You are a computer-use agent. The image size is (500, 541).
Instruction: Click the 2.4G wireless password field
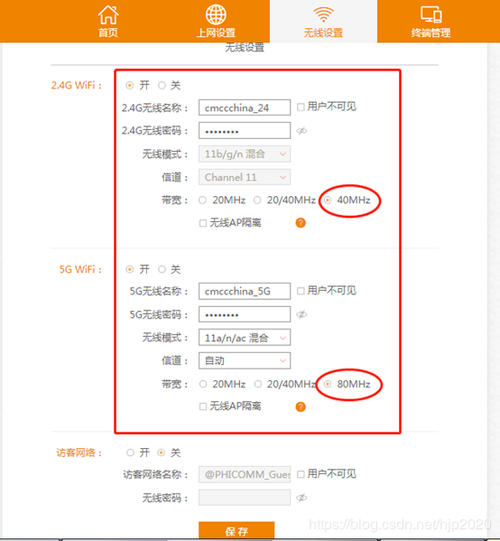(x=244, y=131)
